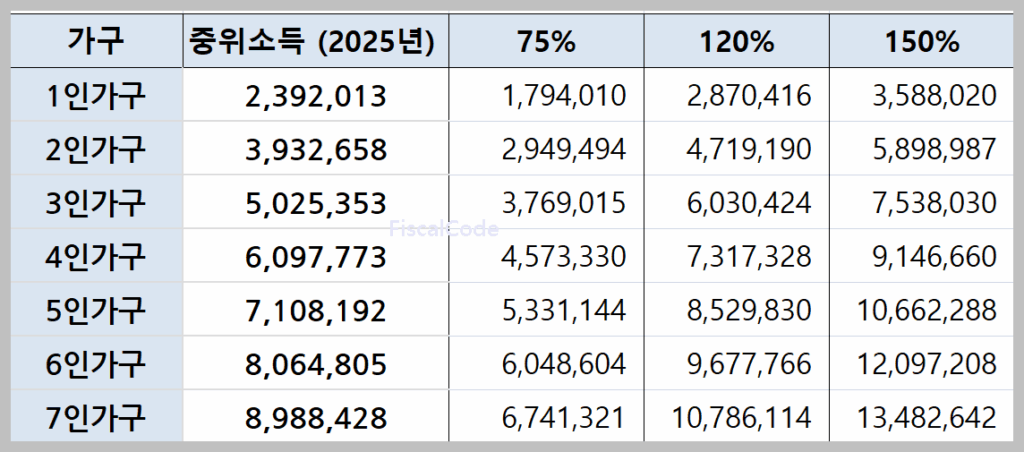Click the 6인가구 row label
The width and height of the screenshot is (1024, 452).
point(96,364)
